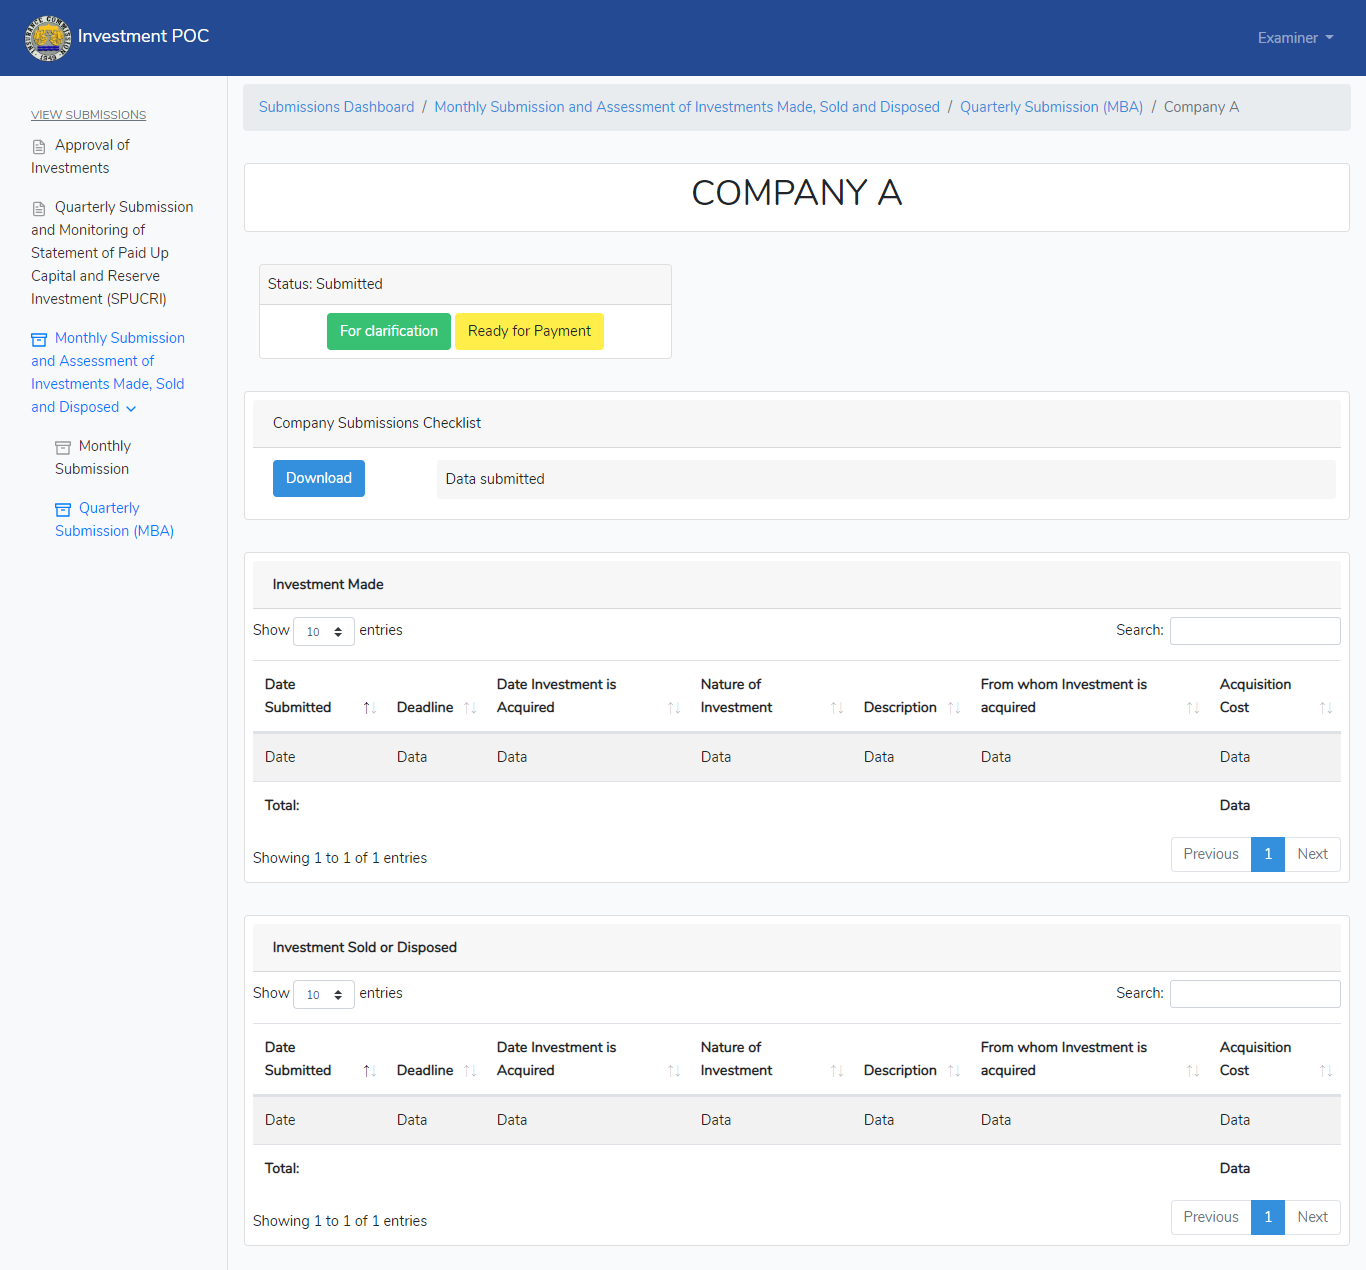Open Show entries dropdown in Investment Made
Screen dimensions: 1366x1270
(x=324, y=631)
